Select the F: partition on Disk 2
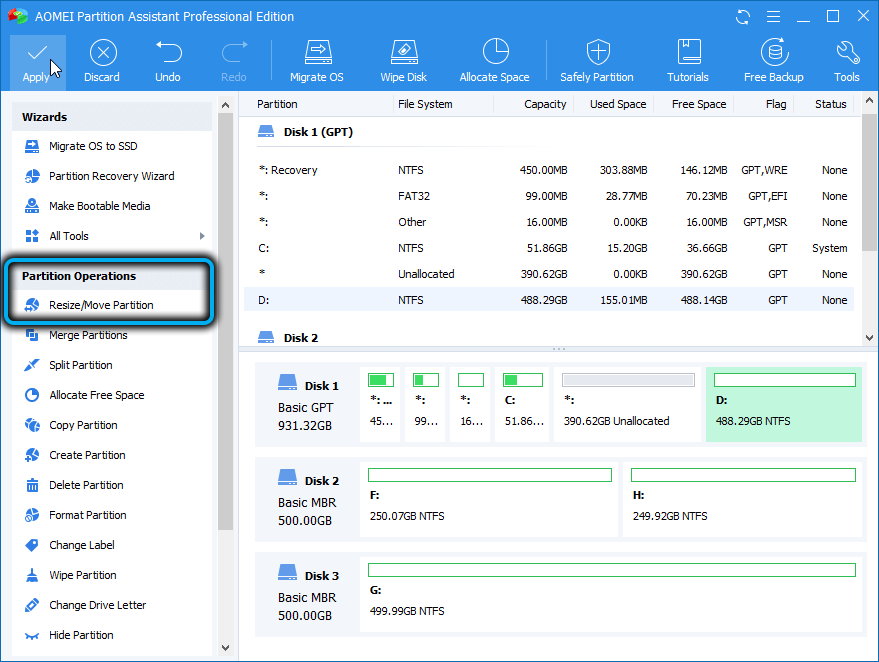 pyautogui.click(x=489, y=500)
